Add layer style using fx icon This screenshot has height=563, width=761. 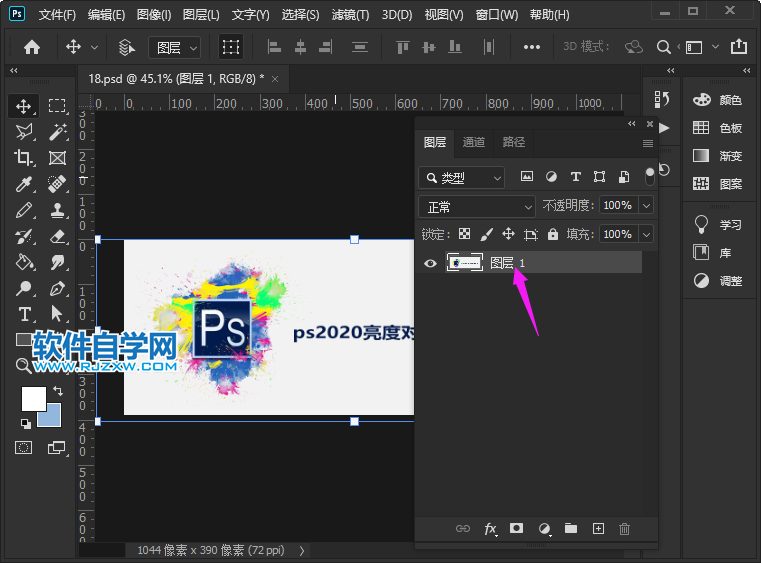point(491,528)
